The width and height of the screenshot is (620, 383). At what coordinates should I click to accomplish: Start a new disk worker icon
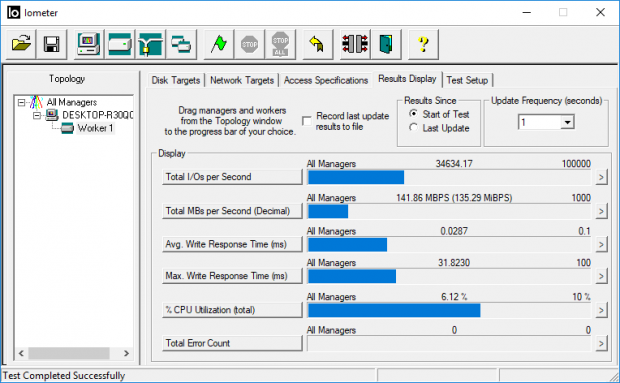119,44
